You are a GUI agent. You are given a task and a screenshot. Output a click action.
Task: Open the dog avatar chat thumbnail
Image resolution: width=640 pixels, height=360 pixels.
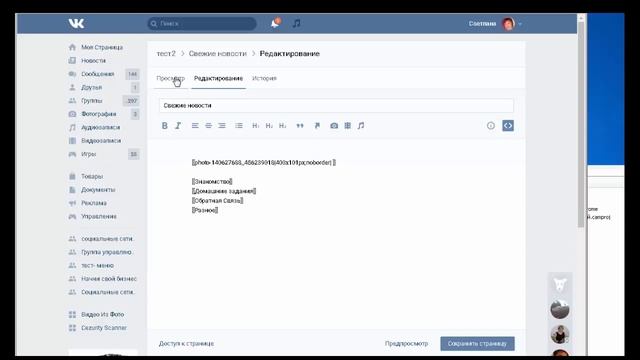click(x=560, y=284)
